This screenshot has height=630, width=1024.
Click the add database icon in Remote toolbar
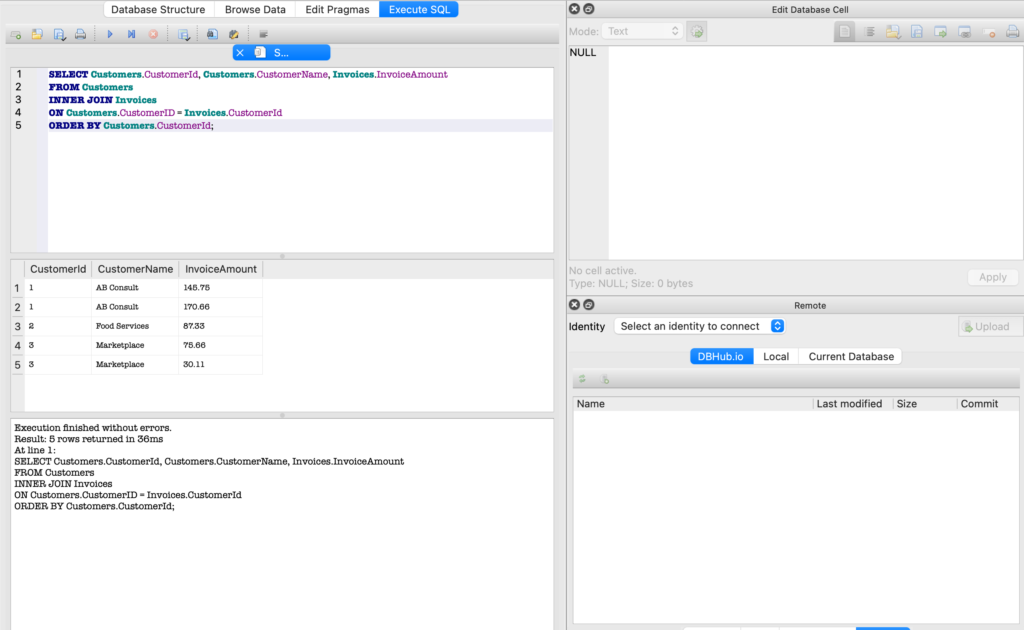coord(605,379)
